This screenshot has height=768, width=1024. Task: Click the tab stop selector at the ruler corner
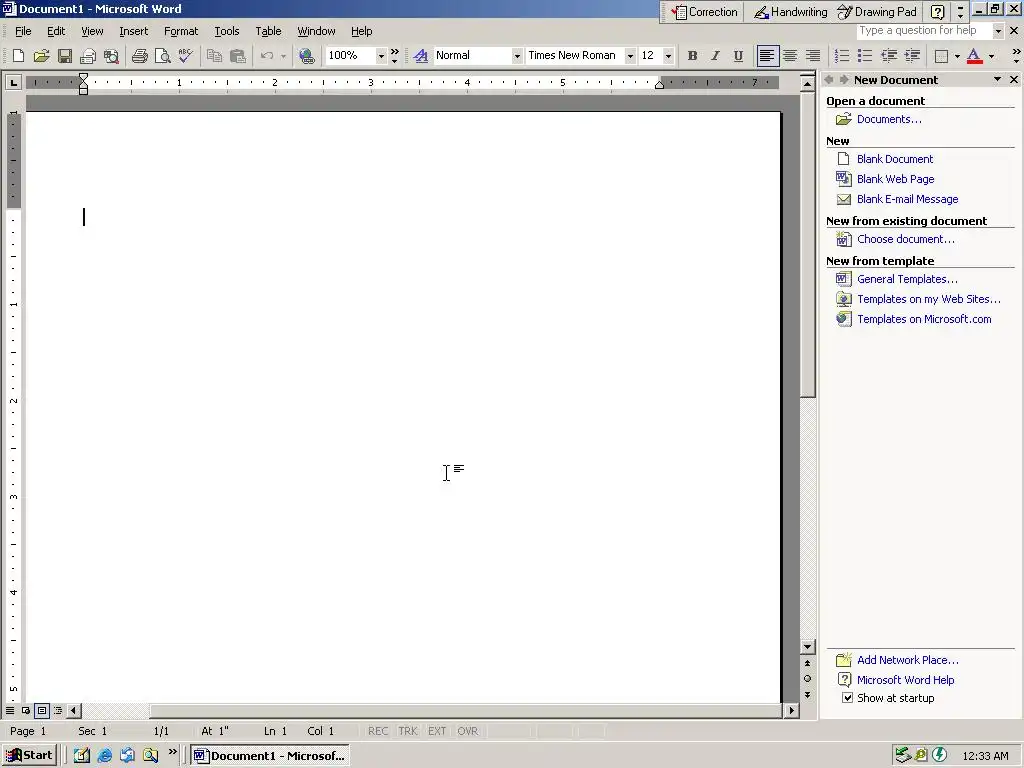tap(13, 82)
